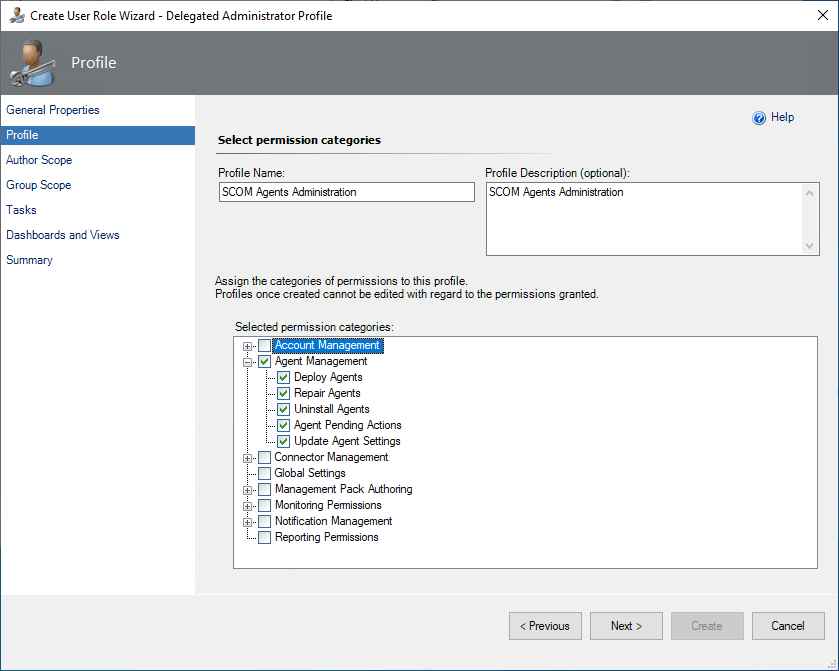Click the wizard user icon in title bar

coord(17,16)
